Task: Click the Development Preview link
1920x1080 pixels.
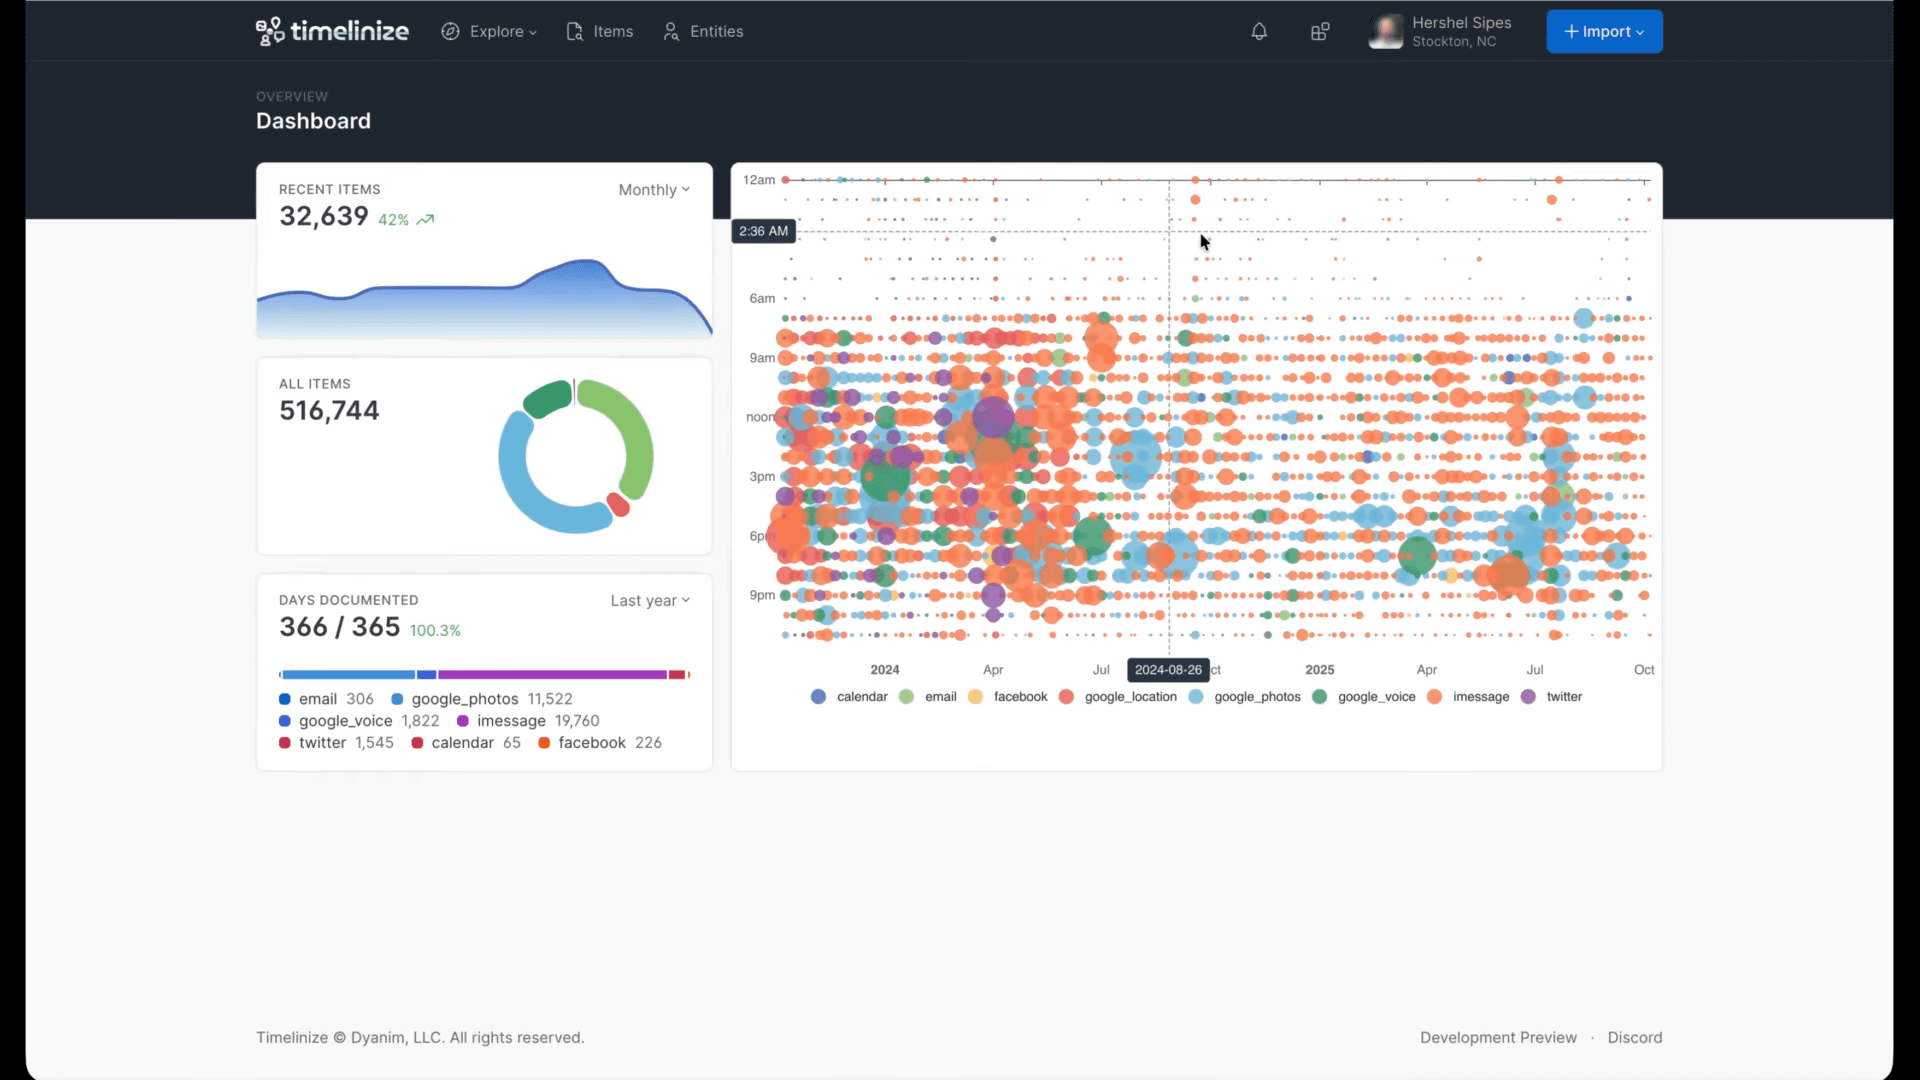Action: coord(1498,1038)
